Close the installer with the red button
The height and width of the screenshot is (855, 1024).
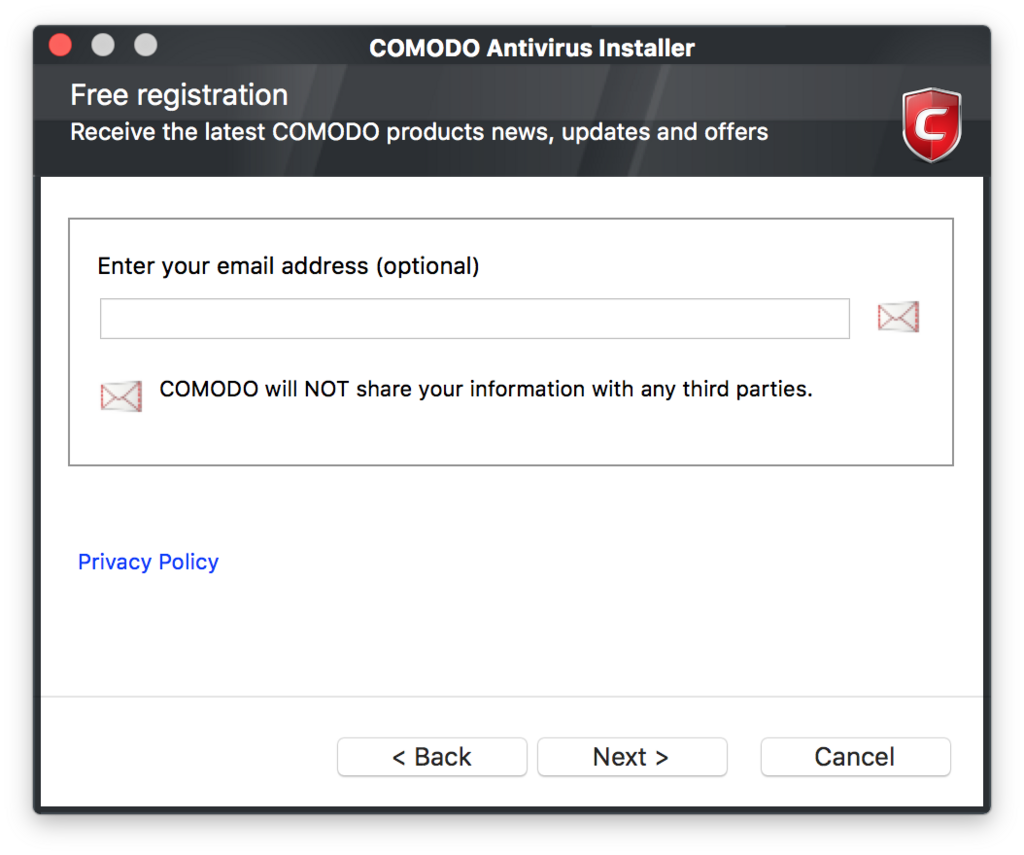pos(60,45)
